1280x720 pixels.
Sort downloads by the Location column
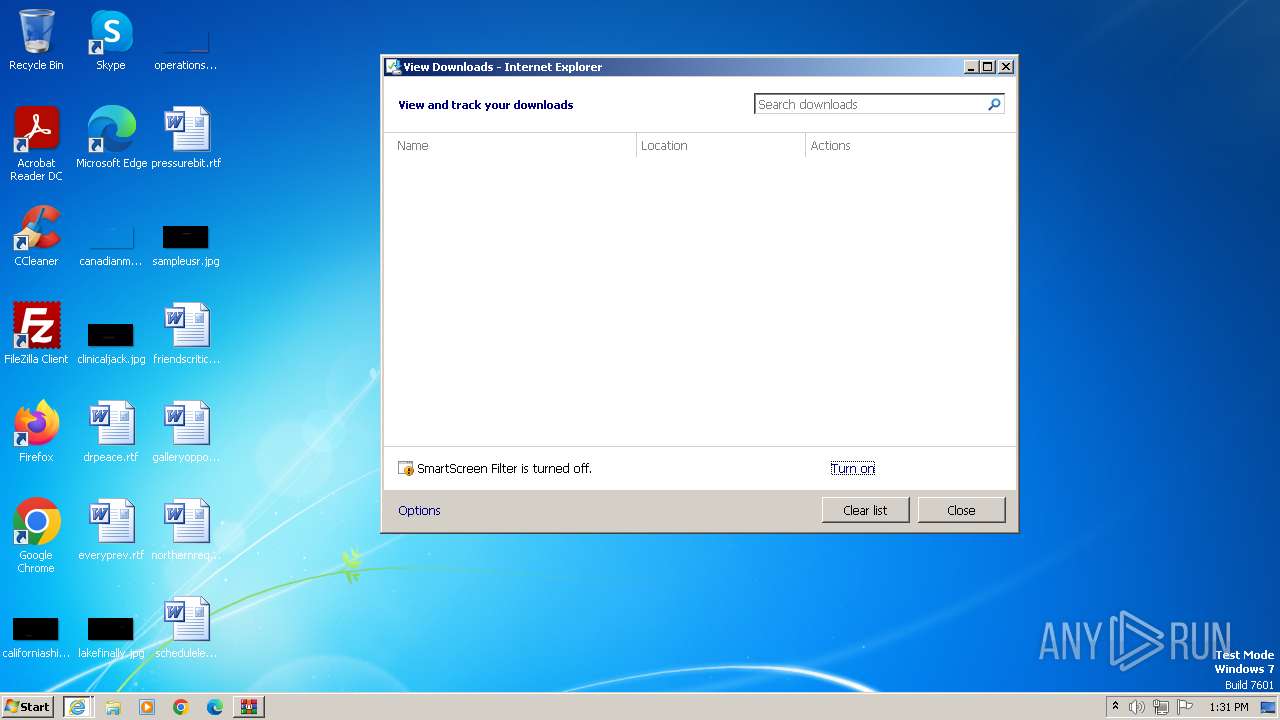(x=721, y=146)
